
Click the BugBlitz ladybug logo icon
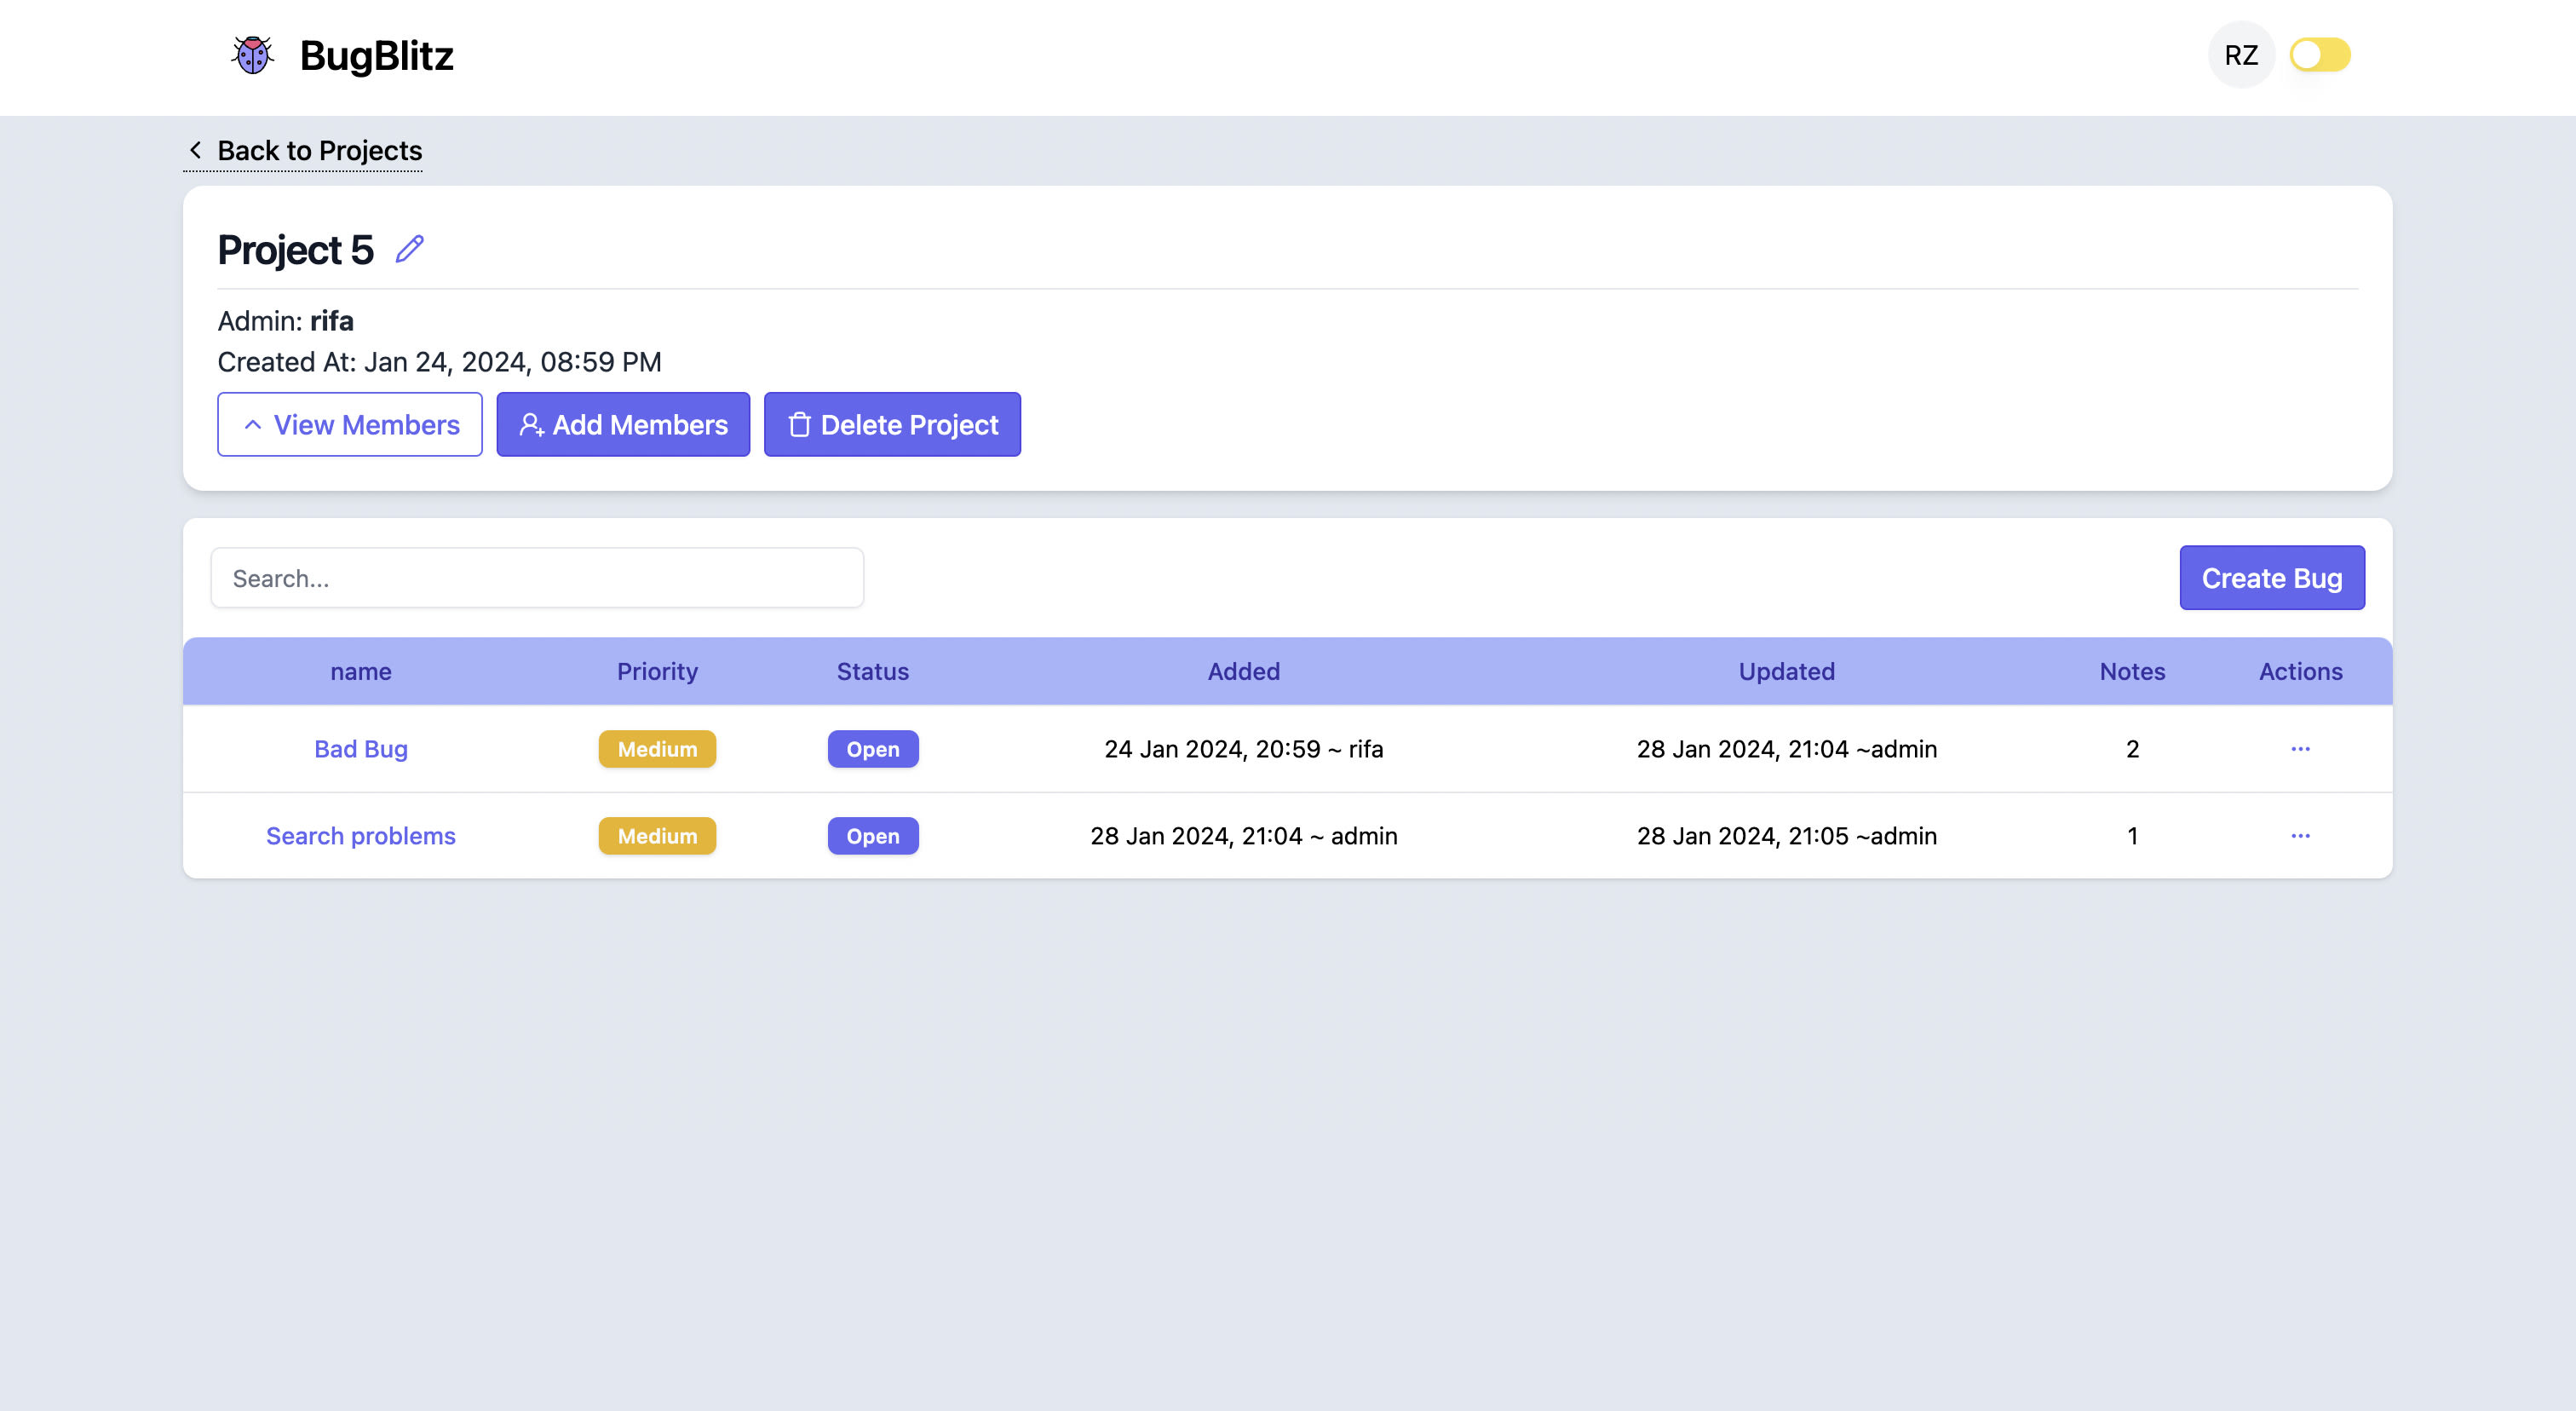click(x=252, y=55)
